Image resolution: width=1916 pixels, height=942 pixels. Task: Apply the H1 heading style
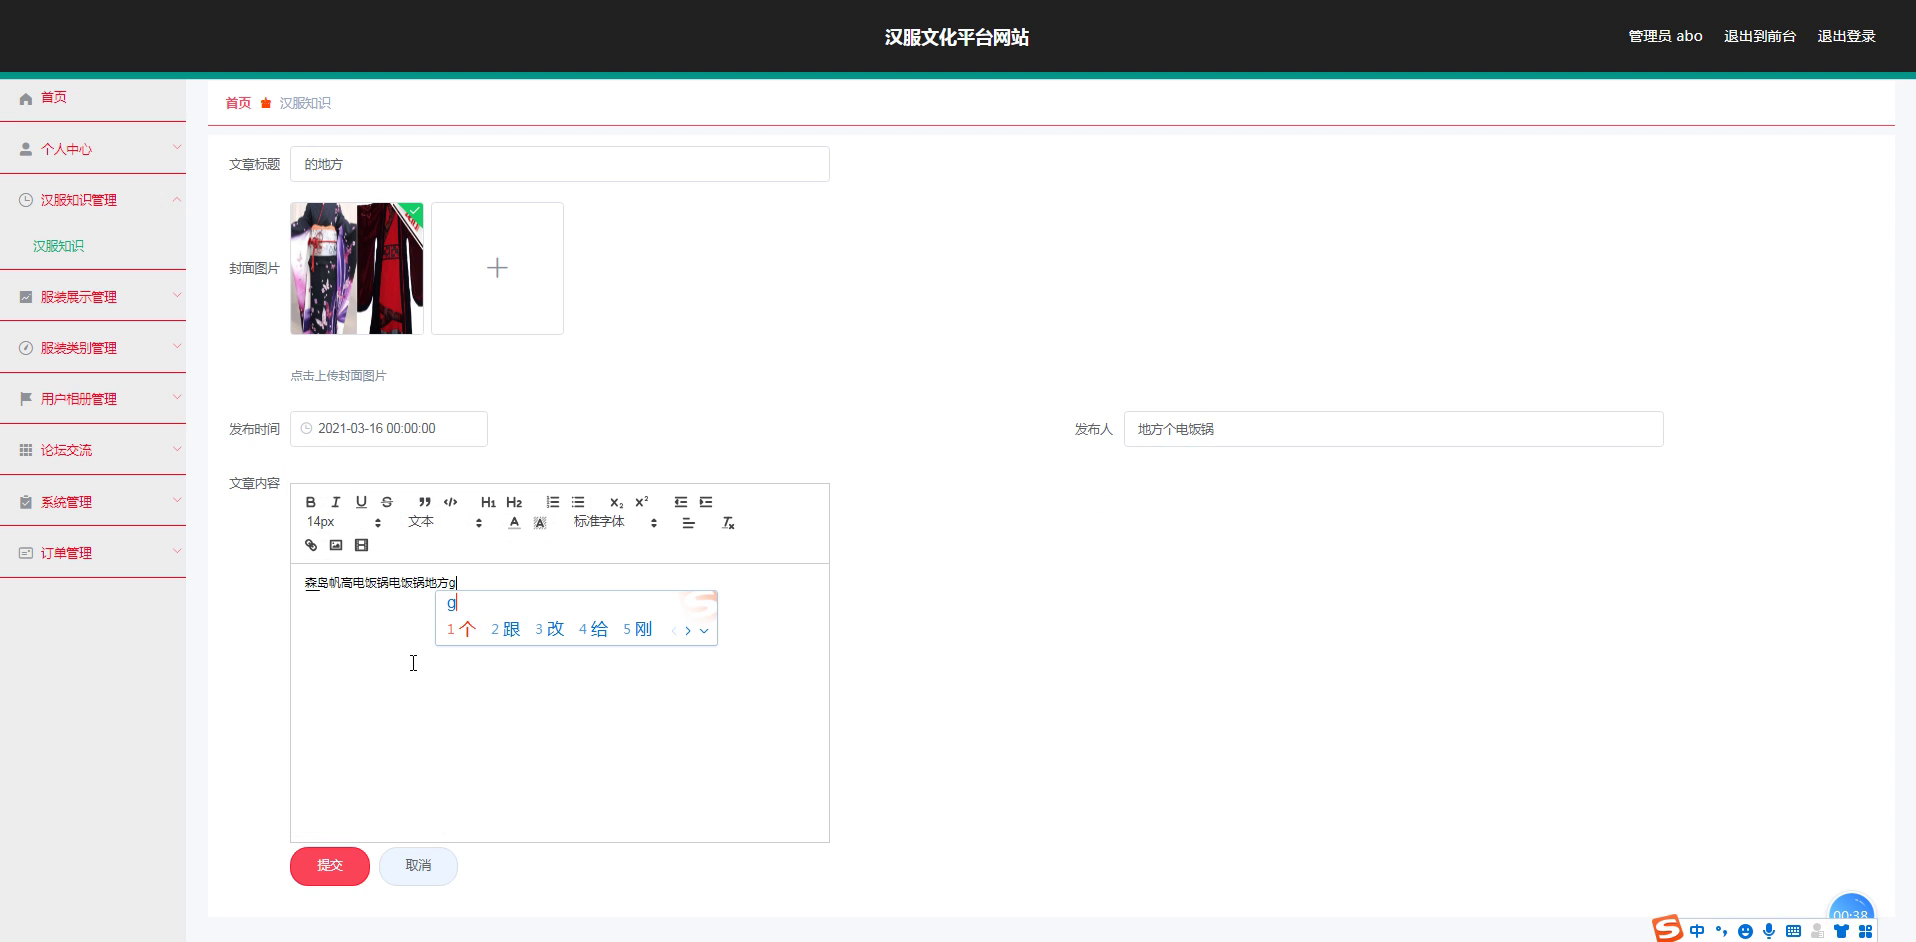click(x=488, y=502)
